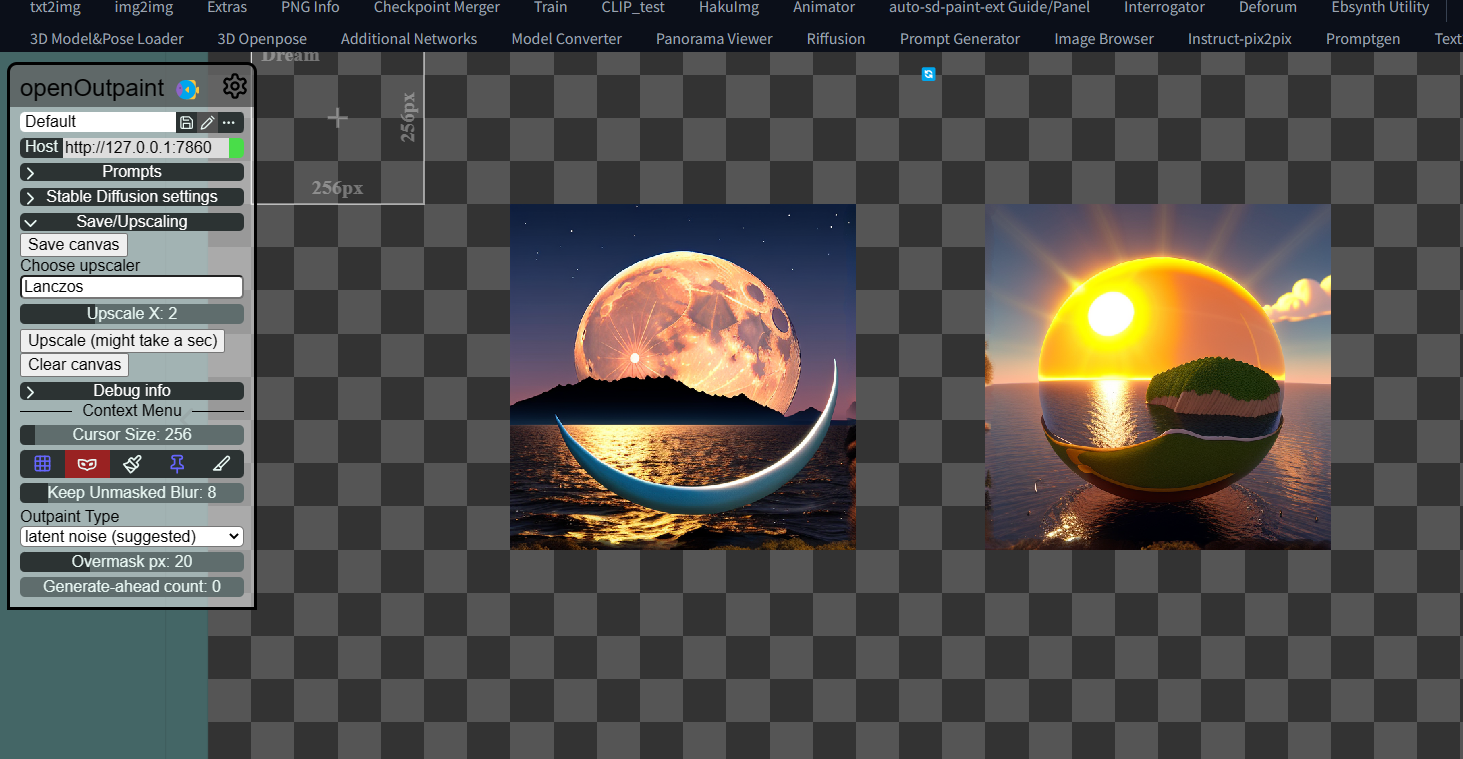This screenshot has height=759, width=1463.
Task: Click the Save canvas button
Action: (x=73, y=244)
